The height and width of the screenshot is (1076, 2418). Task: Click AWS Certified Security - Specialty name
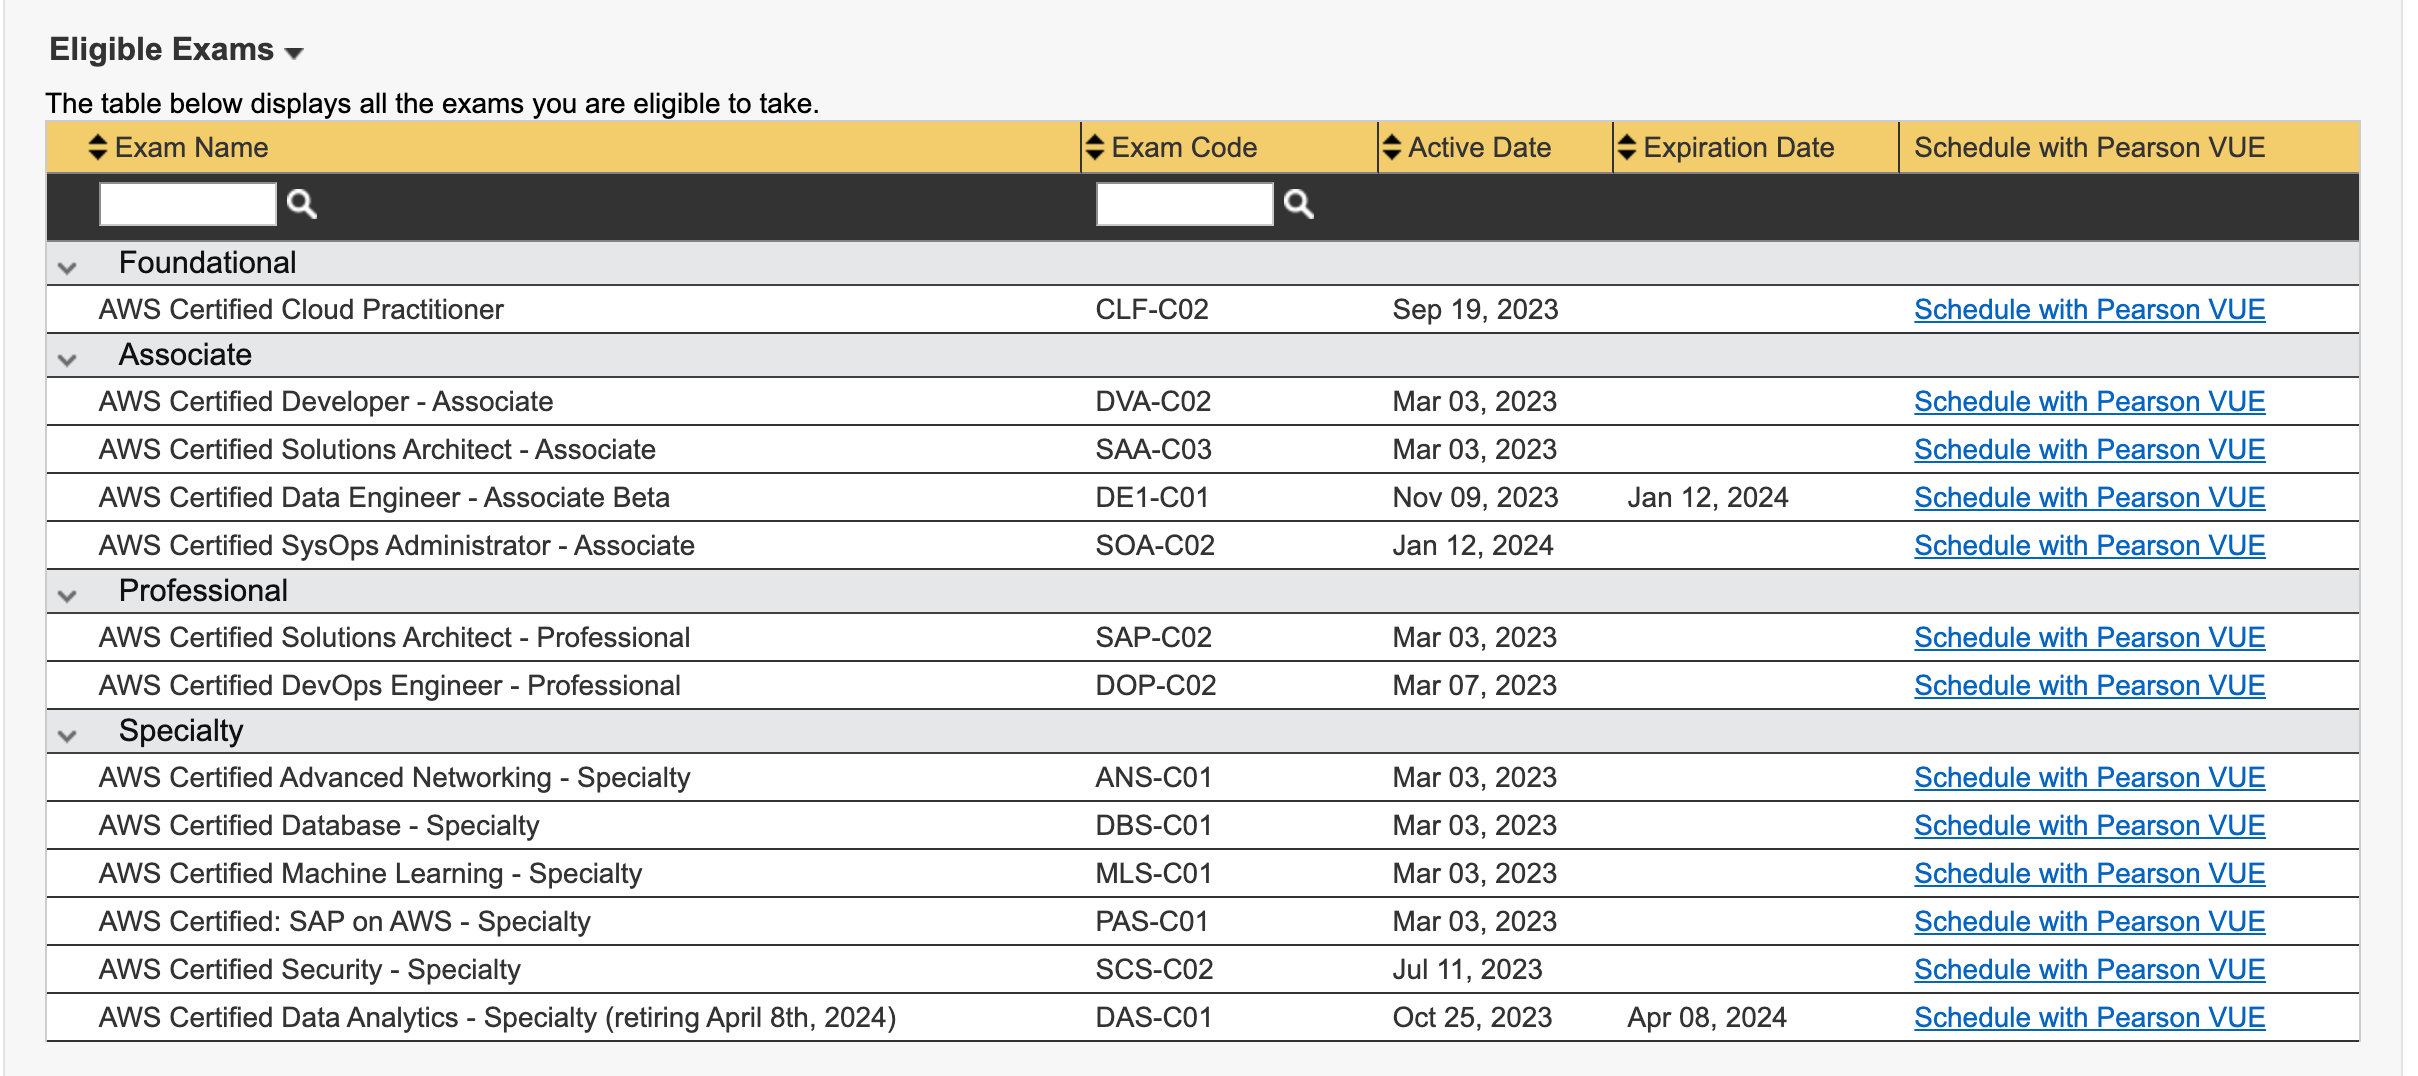tap(309, 970)
